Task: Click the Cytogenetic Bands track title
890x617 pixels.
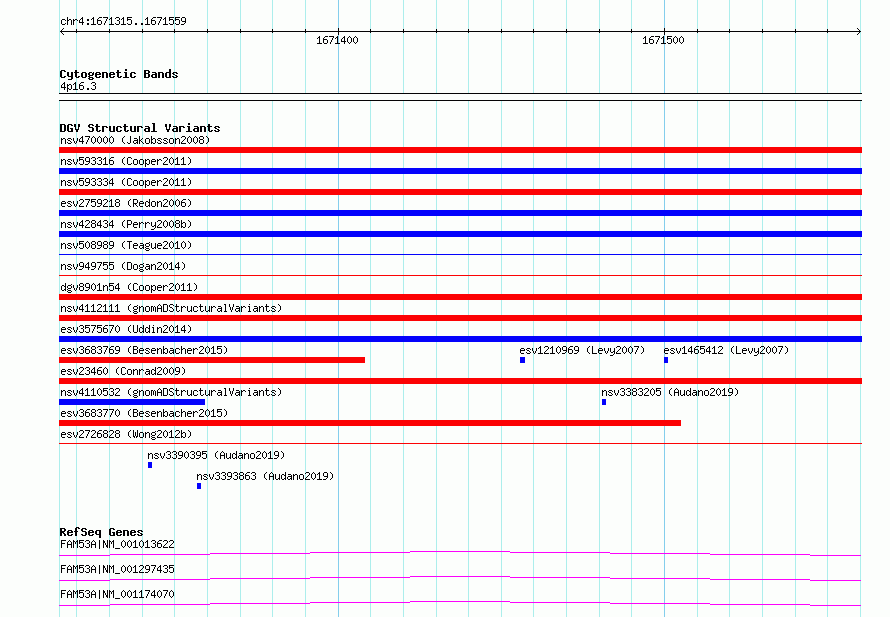Action: (119, 74)
